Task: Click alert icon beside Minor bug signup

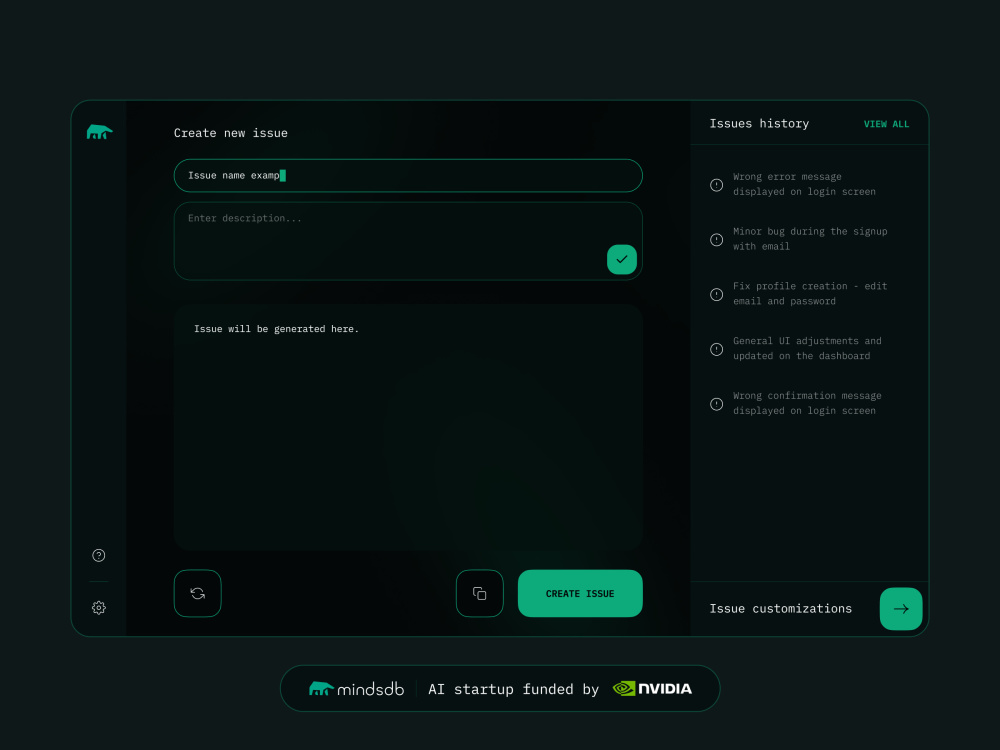Action: click(717, 240)
